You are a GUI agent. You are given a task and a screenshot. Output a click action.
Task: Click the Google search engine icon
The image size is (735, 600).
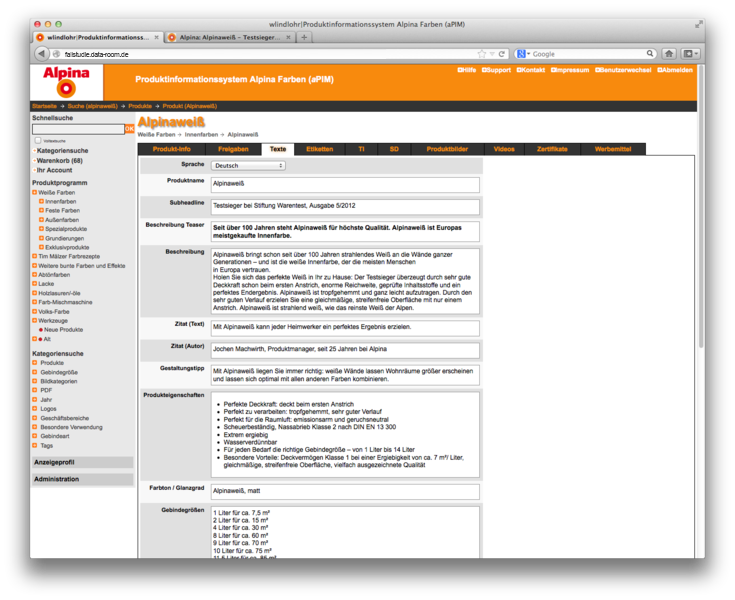tap(521, 54)
